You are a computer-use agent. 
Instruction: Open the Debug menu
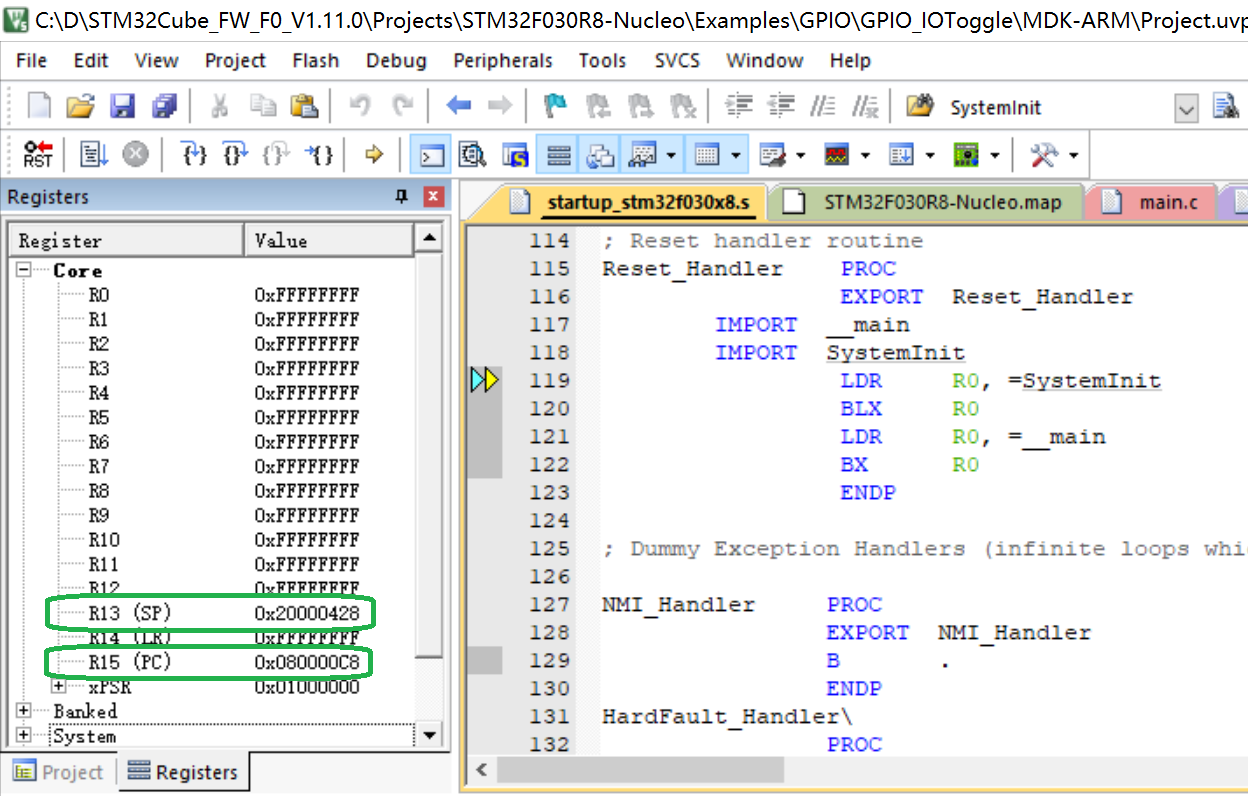pyautogui.click(x=396, y=61)
